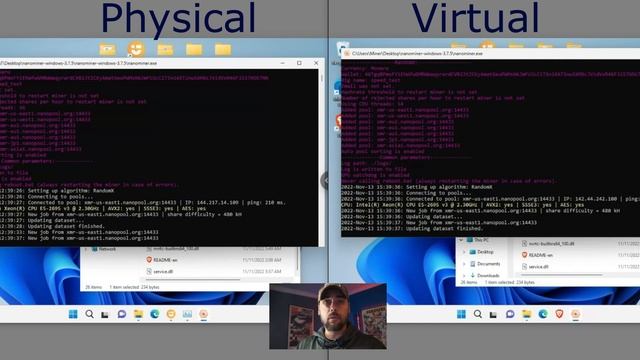Click '1 item selected 234 bytes' in Physical Explorer
The width and height of the screenshot is (640, 360).
click(134, 287)
